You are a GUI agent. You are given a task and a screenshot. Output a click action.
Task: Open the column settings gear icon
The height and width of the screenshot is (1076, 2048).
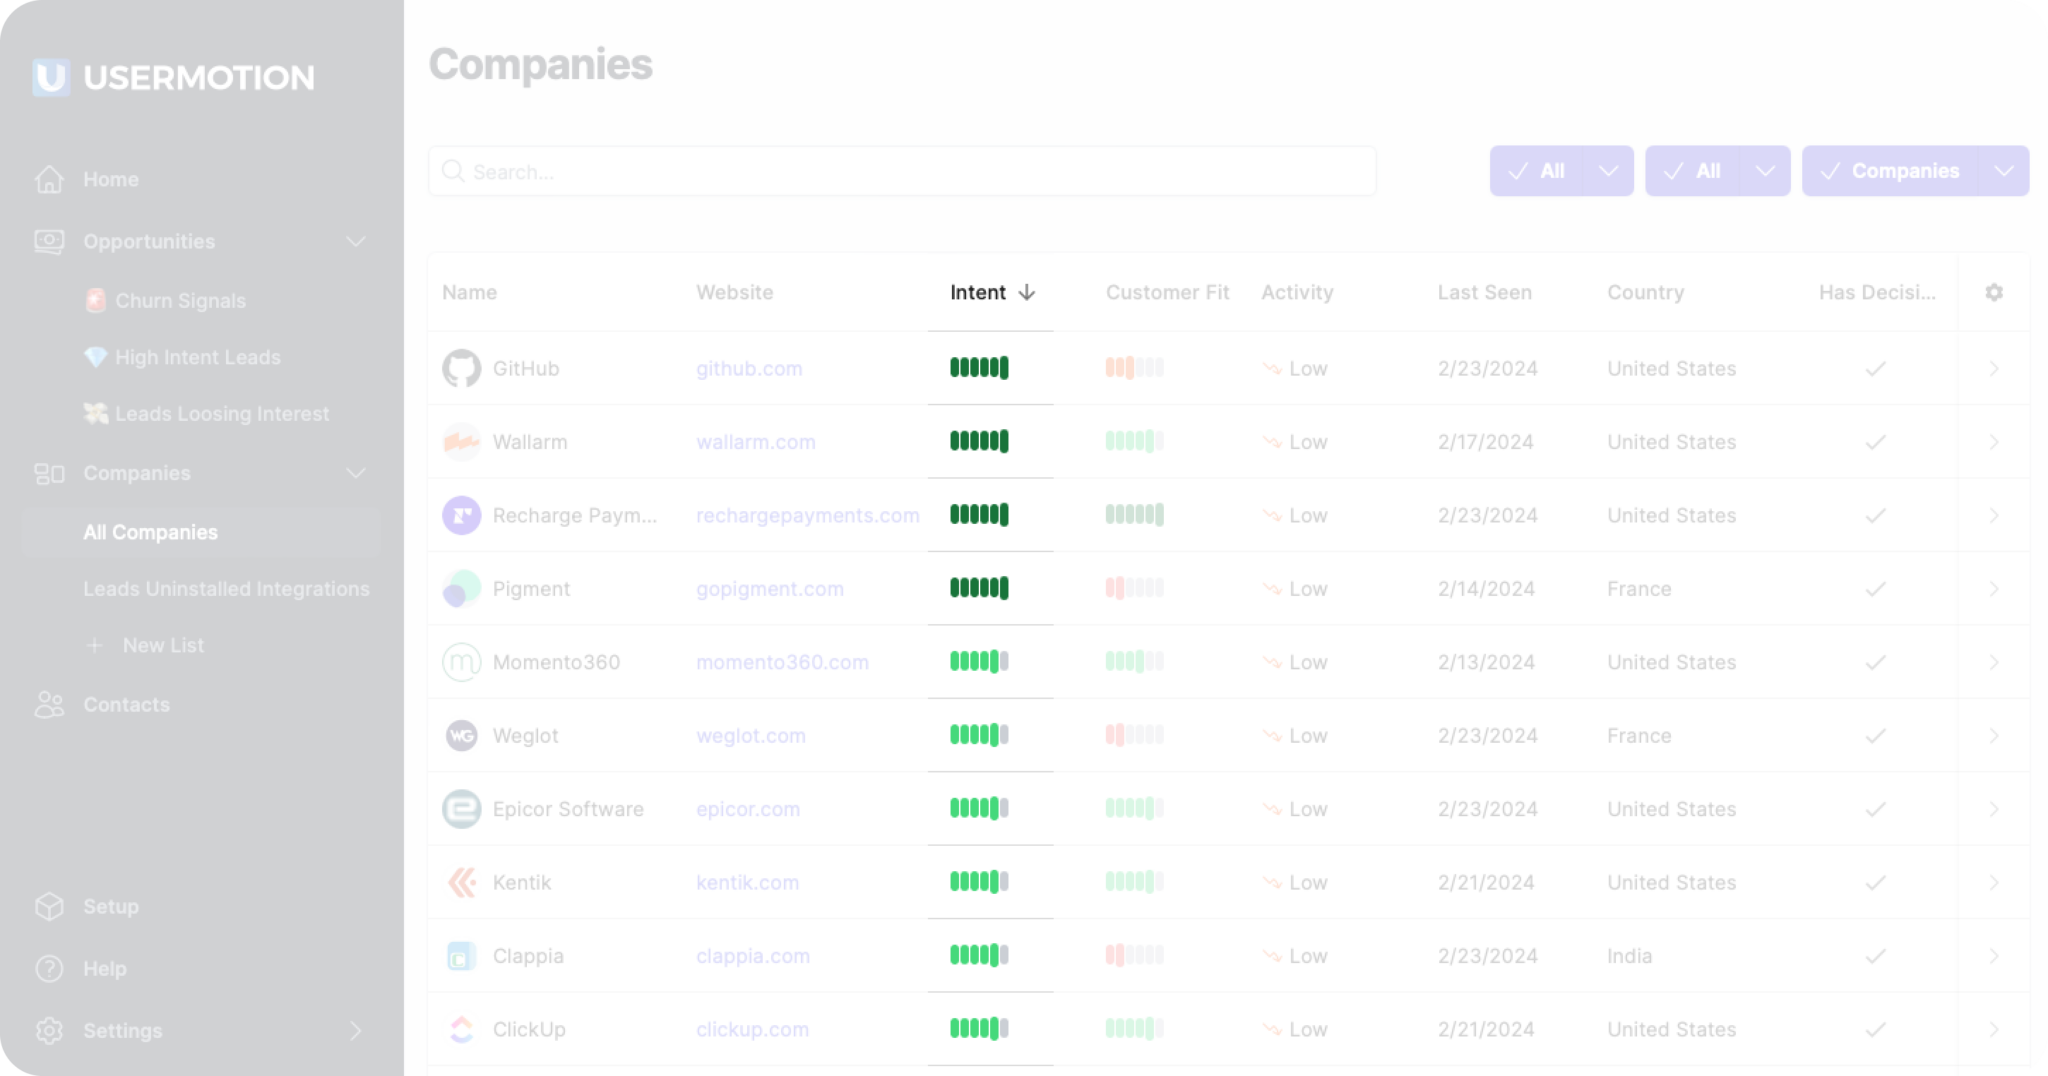pyautogui.click(x=1995, y=292)
